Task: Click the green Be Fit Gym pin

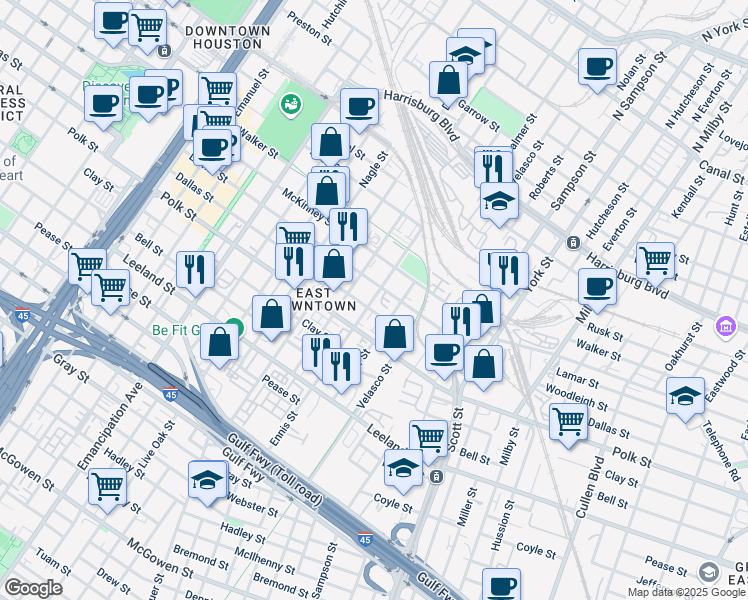Action: tap(237, 327)
